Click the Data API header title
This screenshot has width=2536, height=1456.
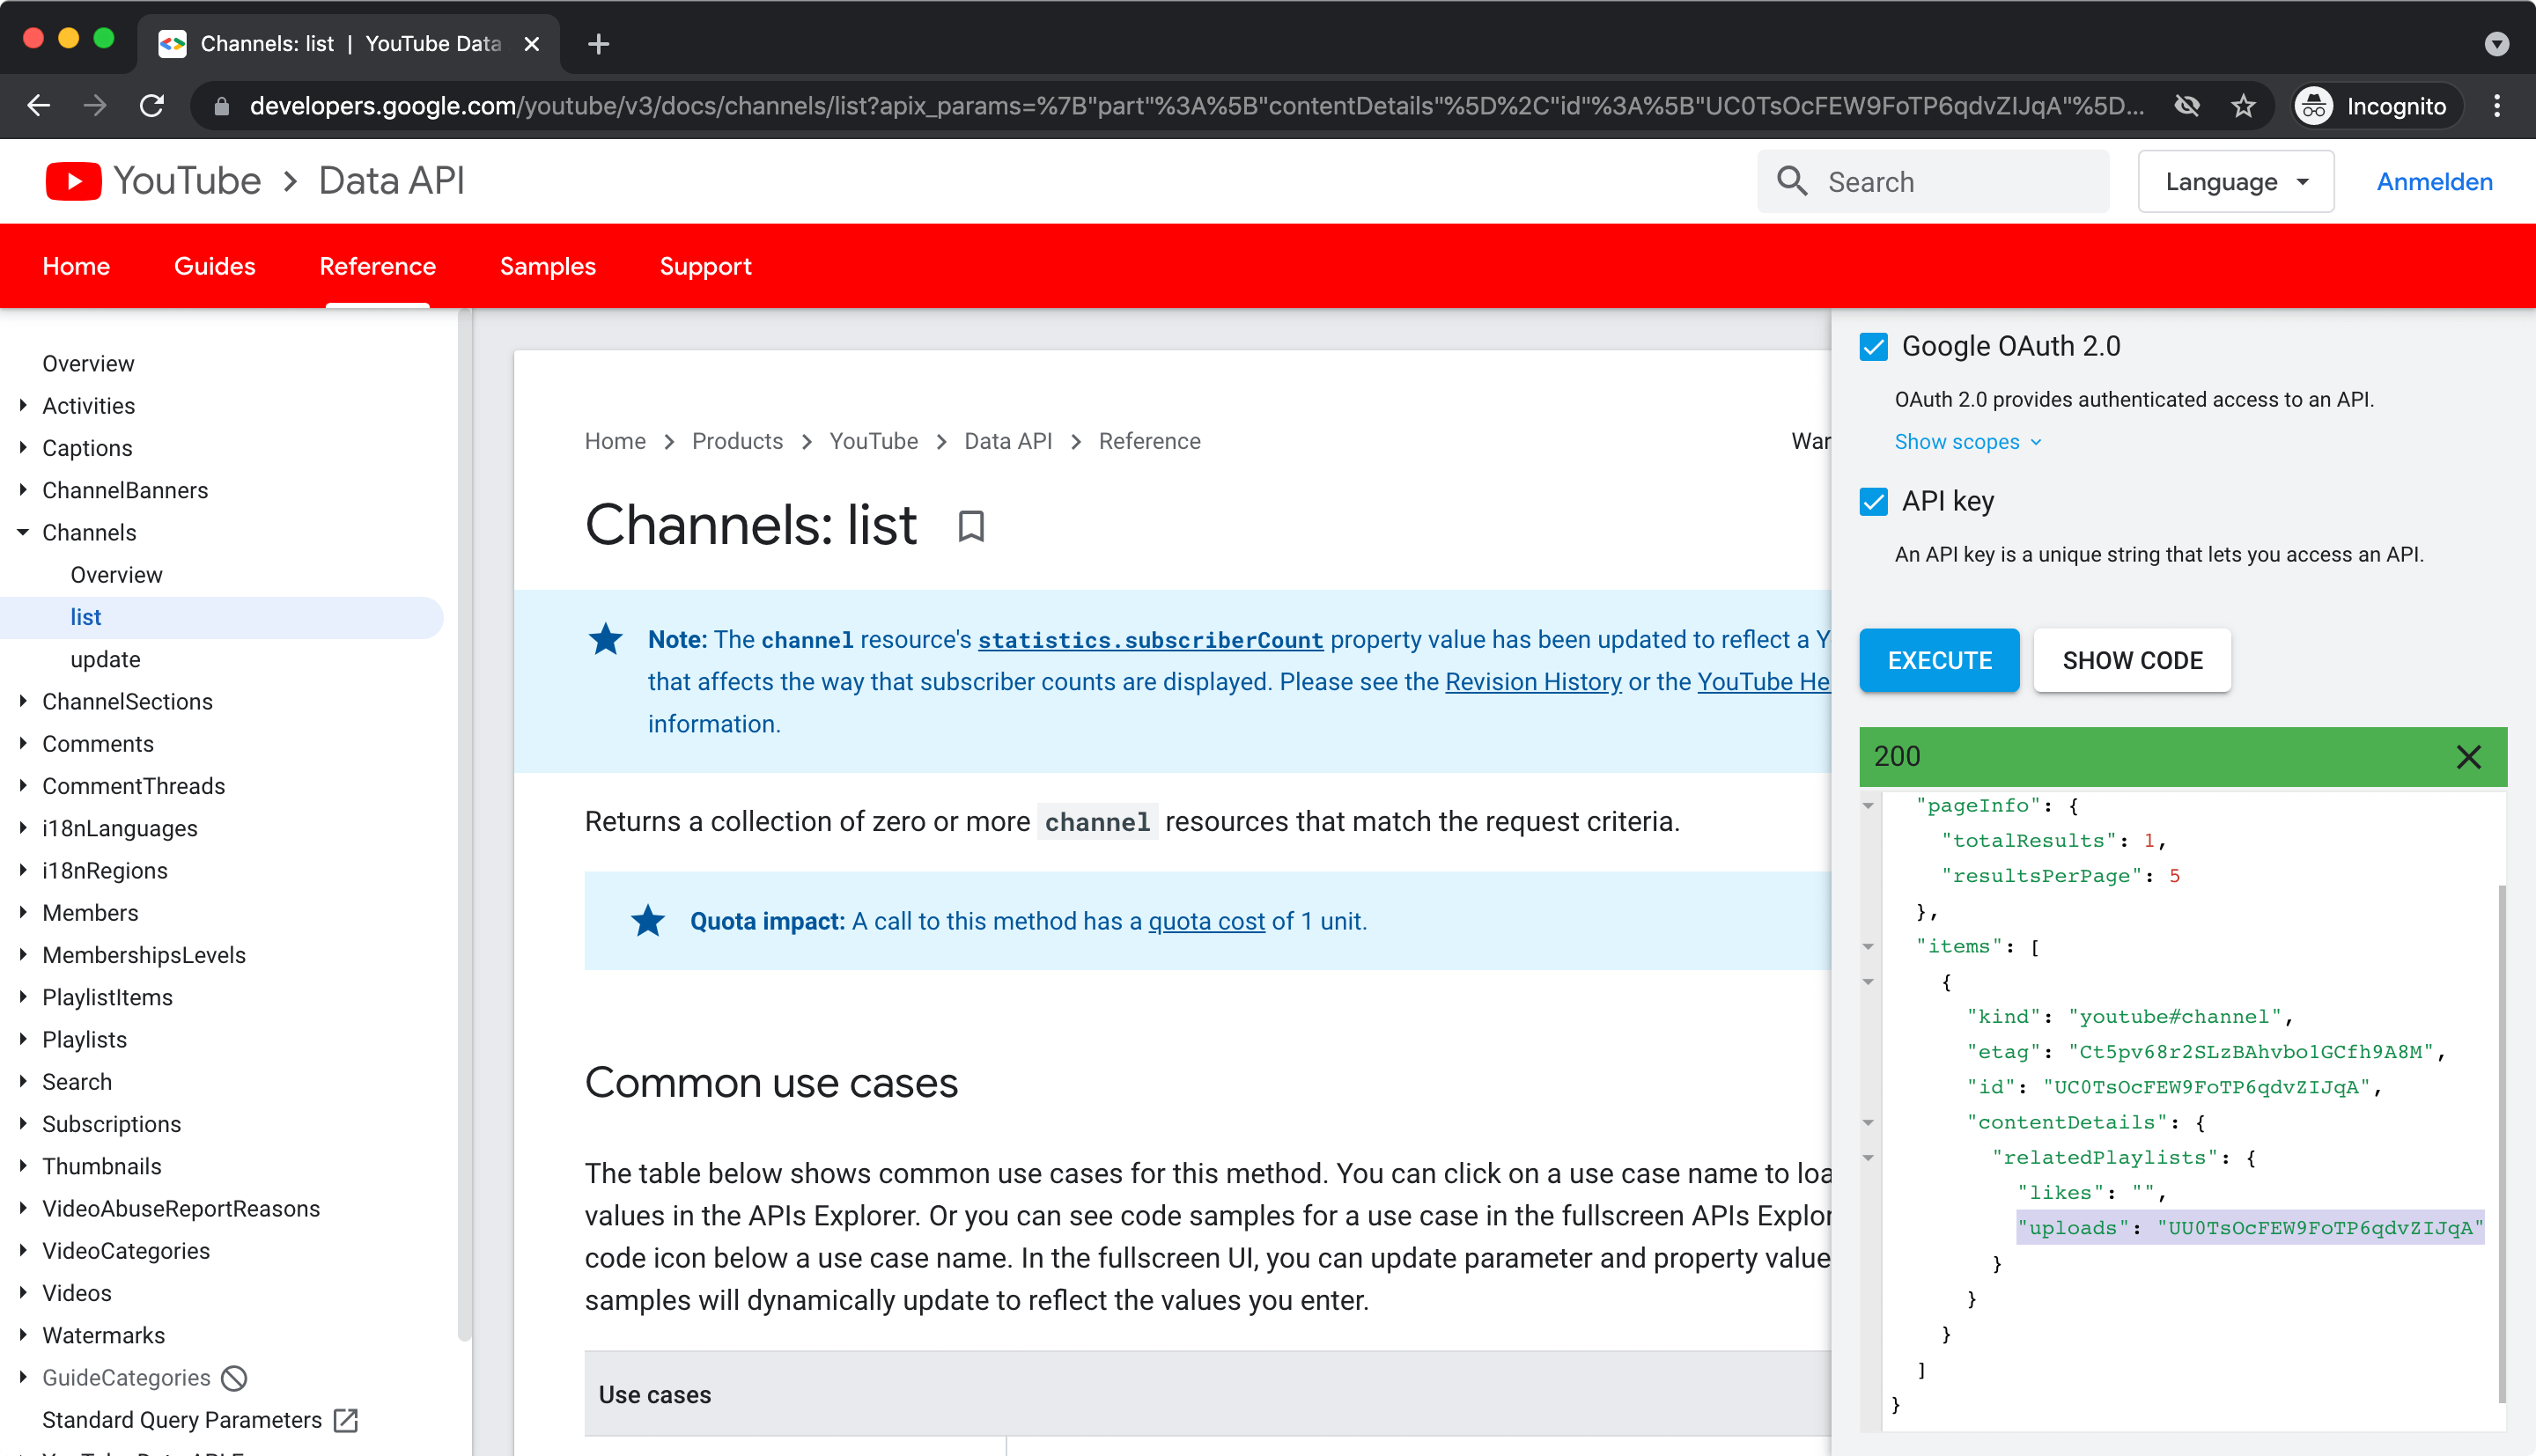tap(391, 181)
